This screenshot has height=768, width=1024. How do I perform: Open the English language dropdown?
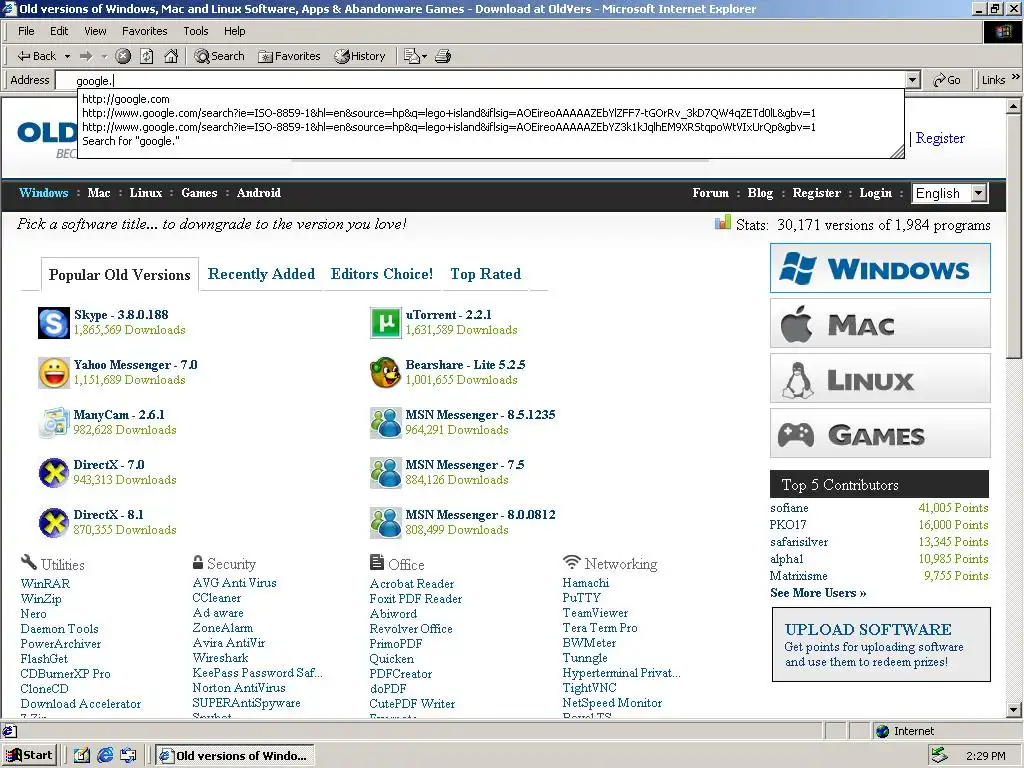[x=950, y=193]
